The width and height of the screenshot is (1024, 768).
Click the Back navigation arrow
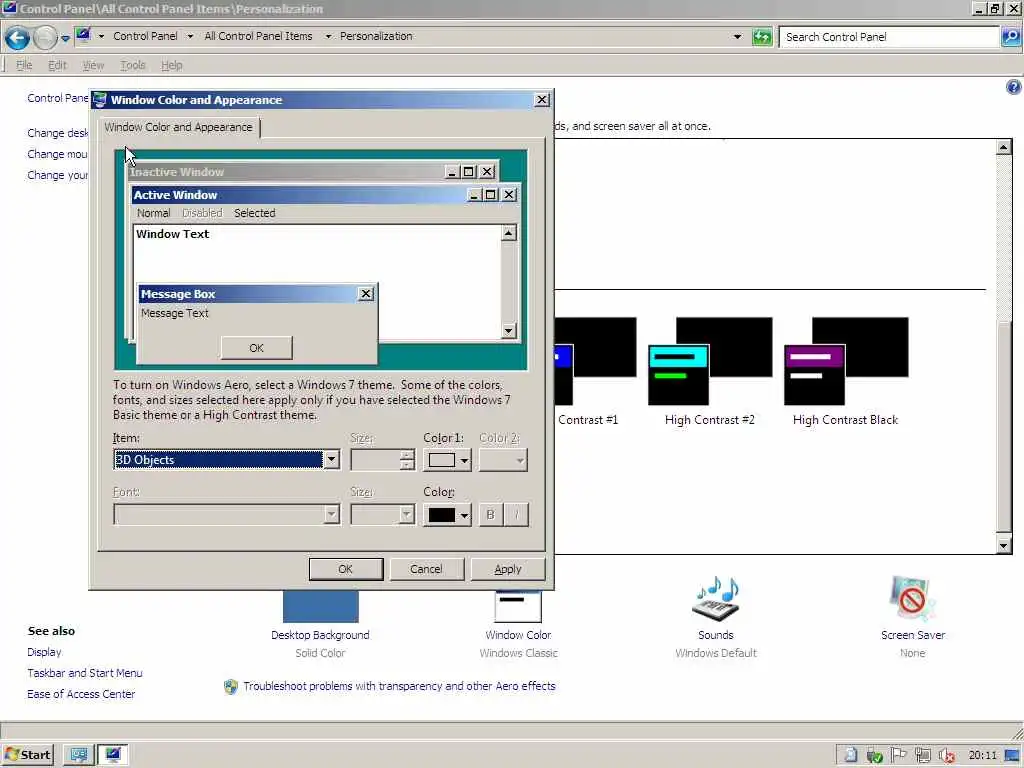tap(18, 38)
